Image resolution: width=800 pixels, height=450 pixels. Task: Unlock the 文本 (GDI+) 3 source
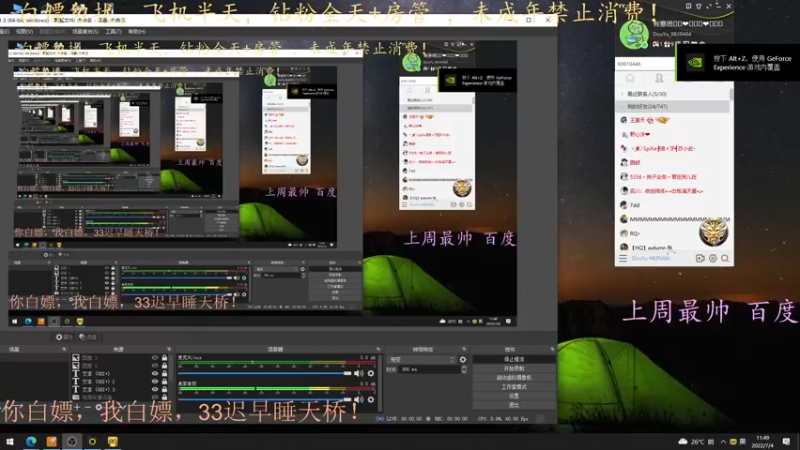[x=164, y=389]
